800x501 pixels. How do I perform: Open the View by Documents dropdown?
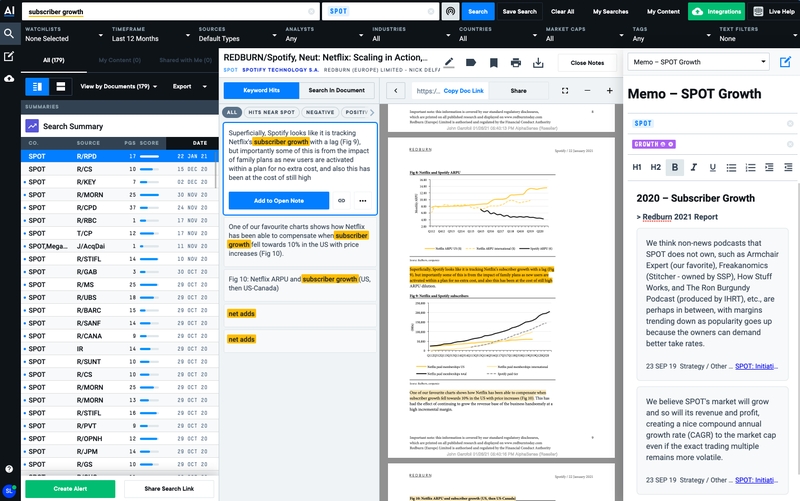tap(118, 87)
